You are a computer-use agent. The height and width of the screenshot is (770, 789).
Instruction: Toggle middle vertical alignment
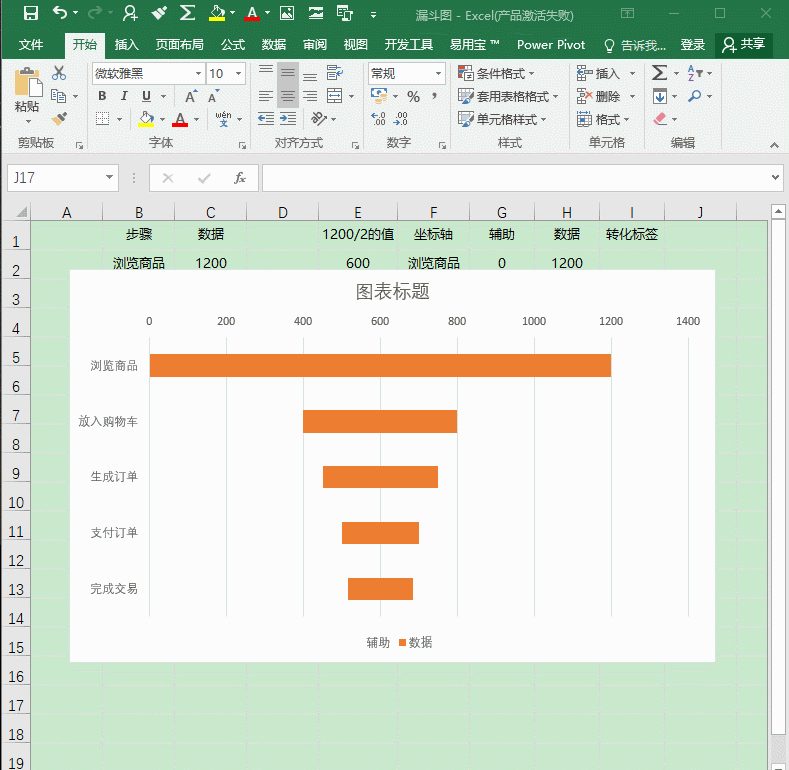[x=288, y=73]
